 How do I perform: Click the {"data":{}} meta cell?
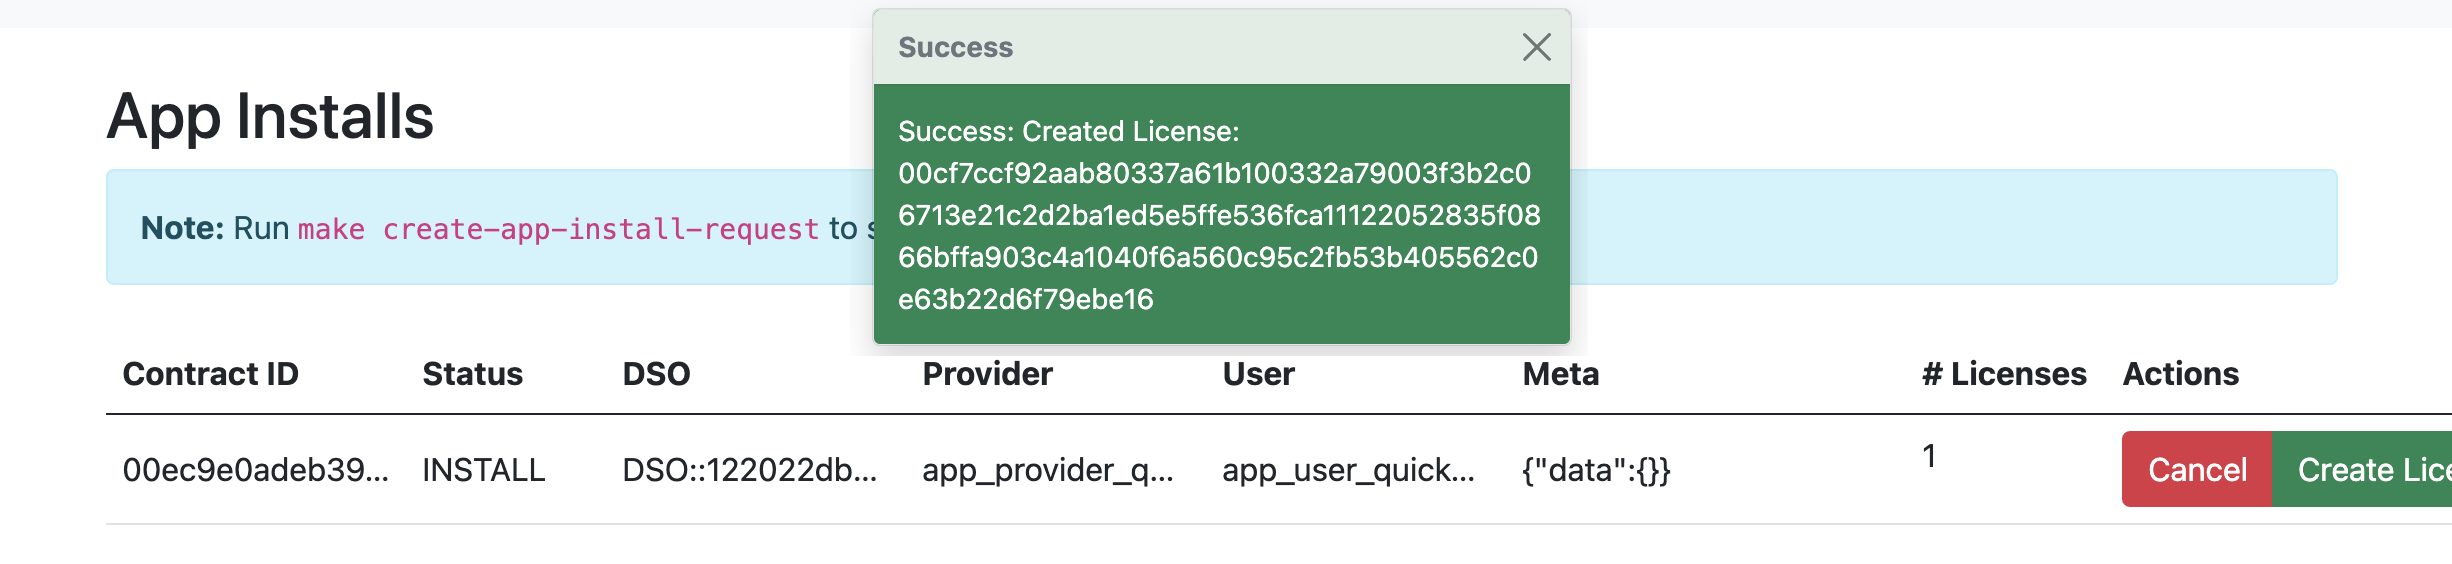1596,470
